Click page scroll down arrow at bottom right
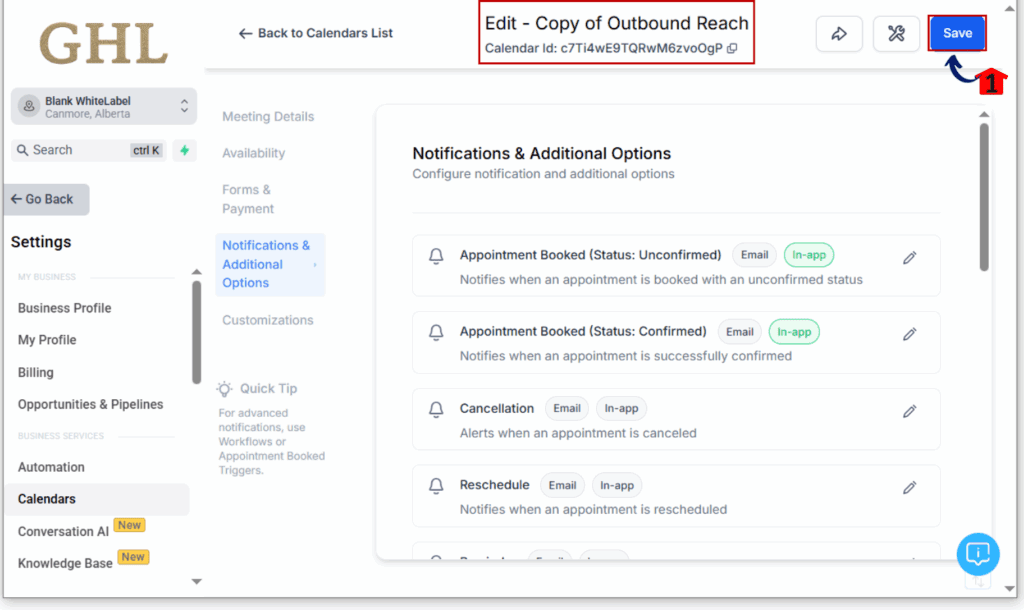Screen dimensions: 1024x610 click(1010, 588)
